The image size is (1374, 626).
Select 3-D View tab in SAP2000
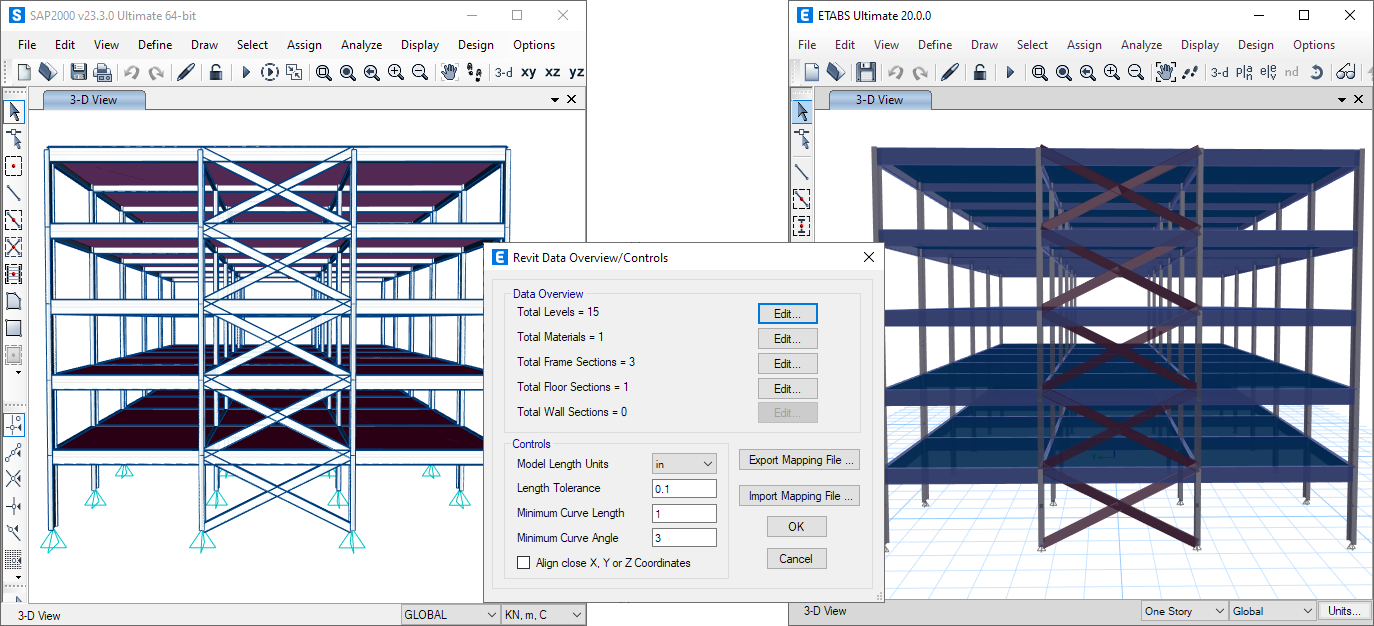(x=93, y=100)
